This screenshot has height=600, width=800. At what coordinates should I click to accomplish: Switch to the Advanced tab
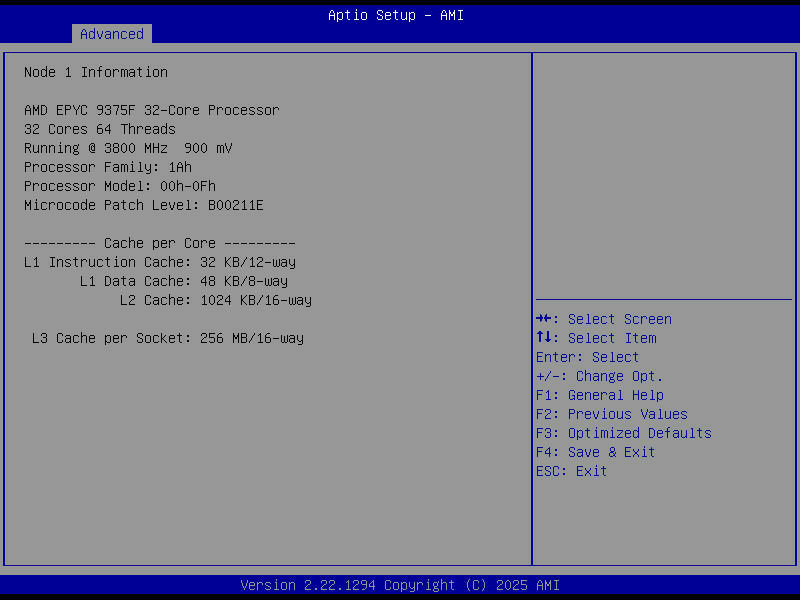(111, 33)
